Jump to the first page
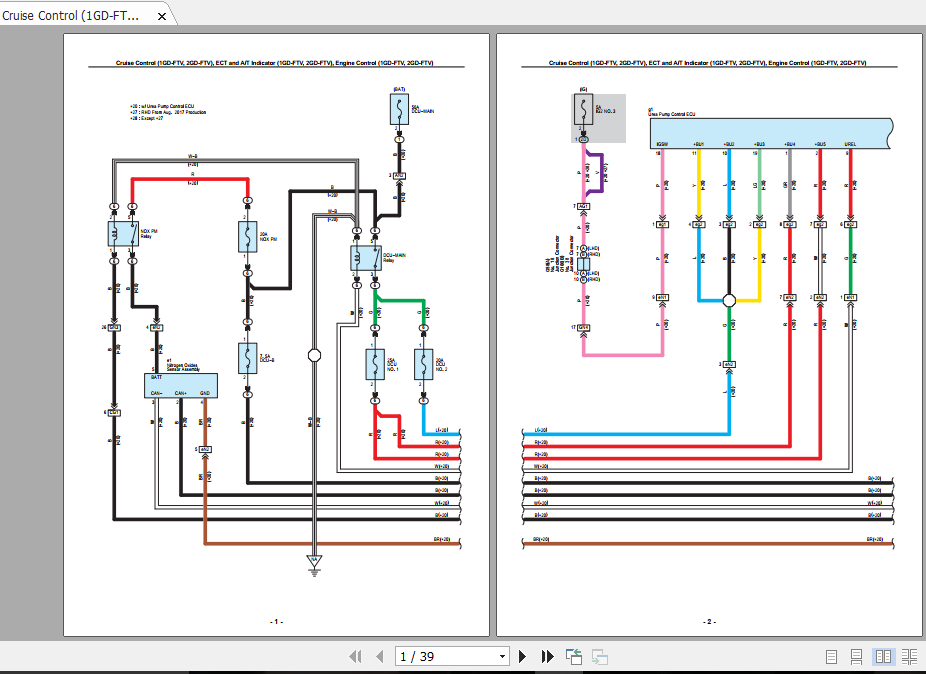 click(355, 656)
